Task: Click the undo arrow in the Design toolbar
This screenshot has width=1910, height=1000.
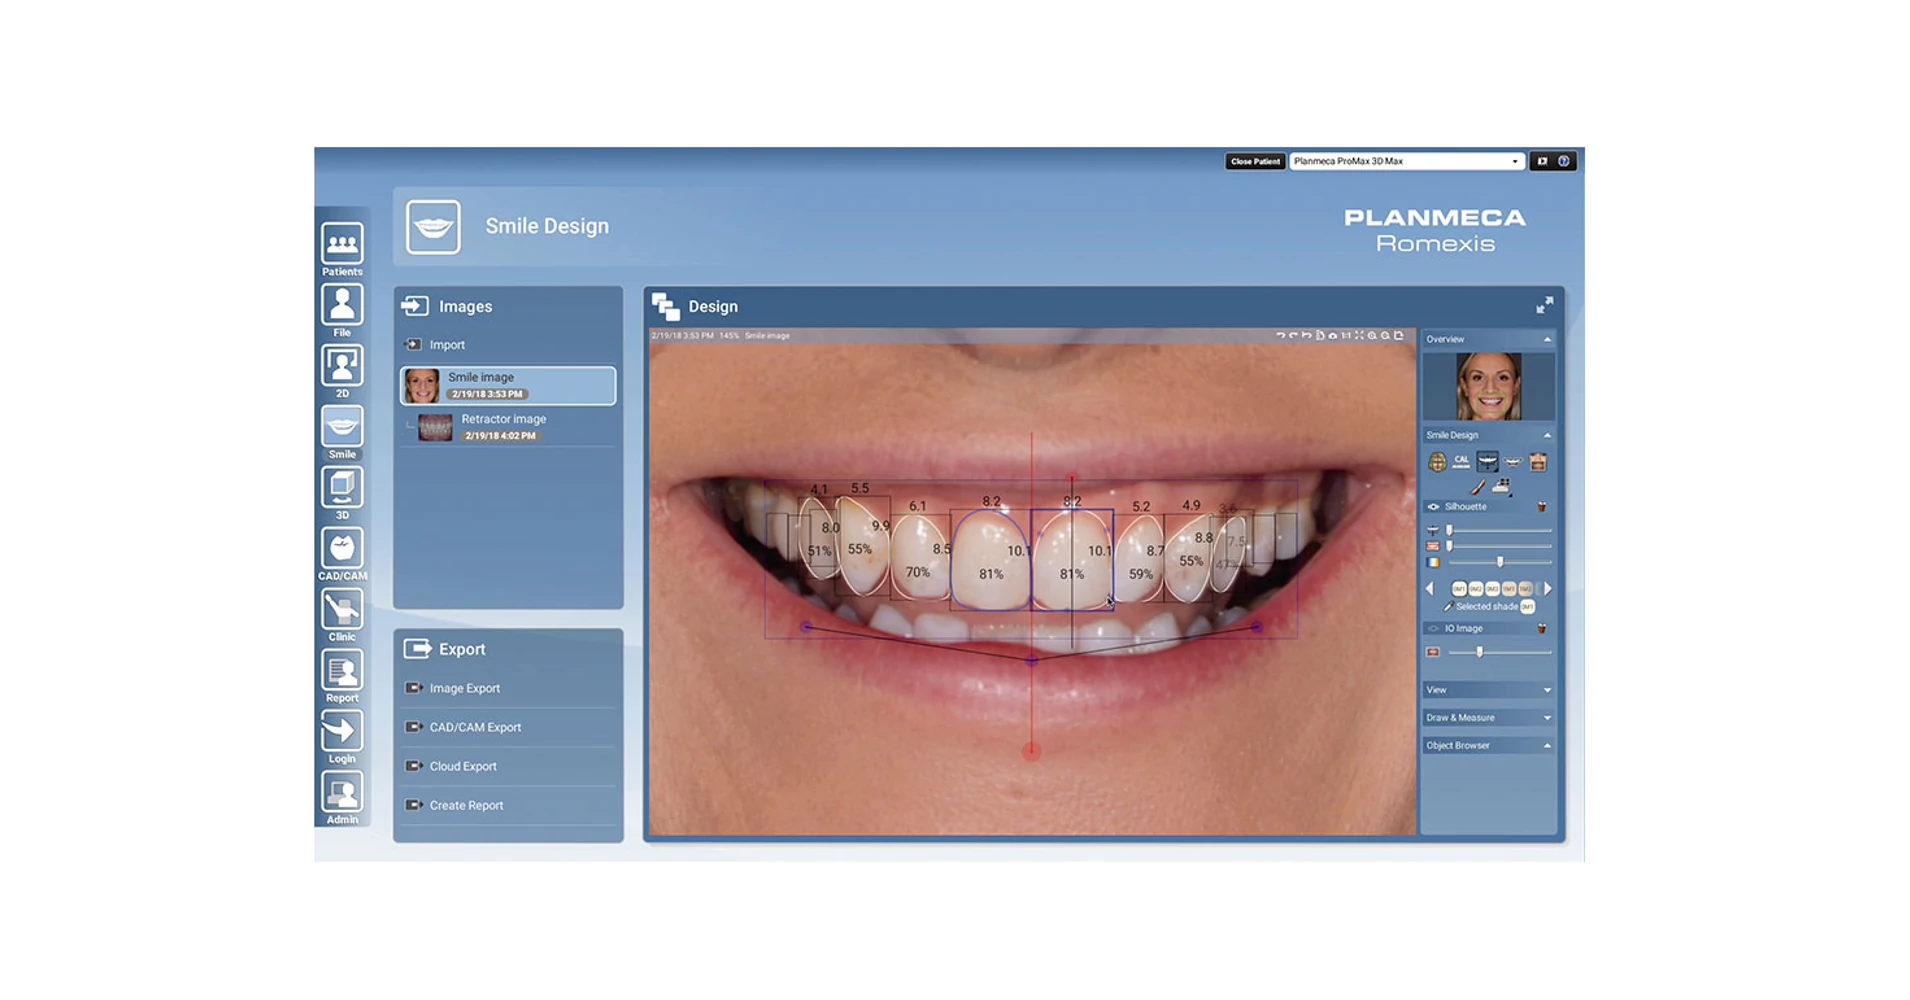Action: pos(1280,337)
